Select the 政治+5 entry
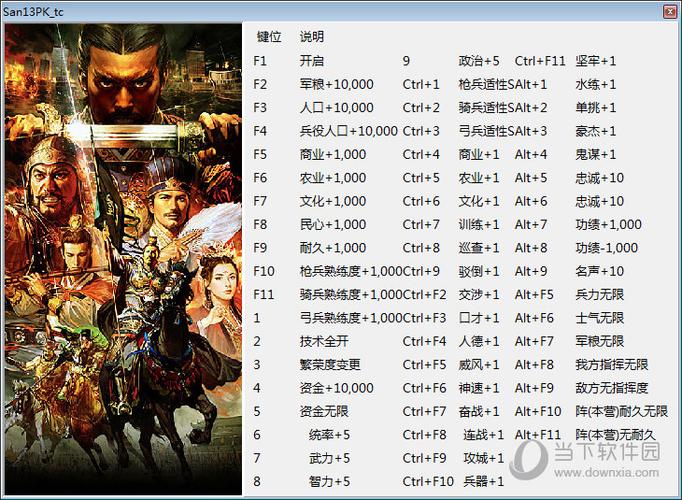 [x=479, y=61]
